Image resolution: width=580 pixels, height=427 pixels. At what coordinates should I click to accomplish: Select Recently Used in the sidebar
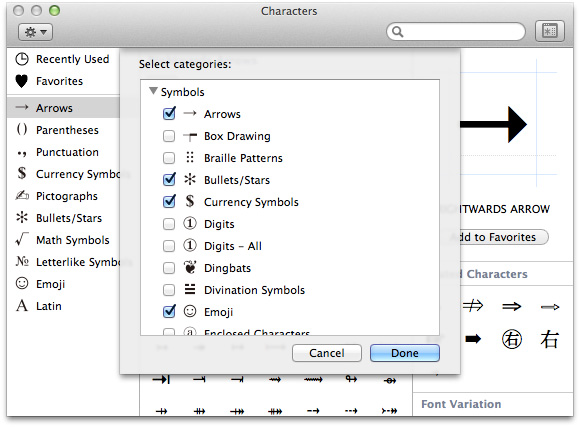click(63, 59)
